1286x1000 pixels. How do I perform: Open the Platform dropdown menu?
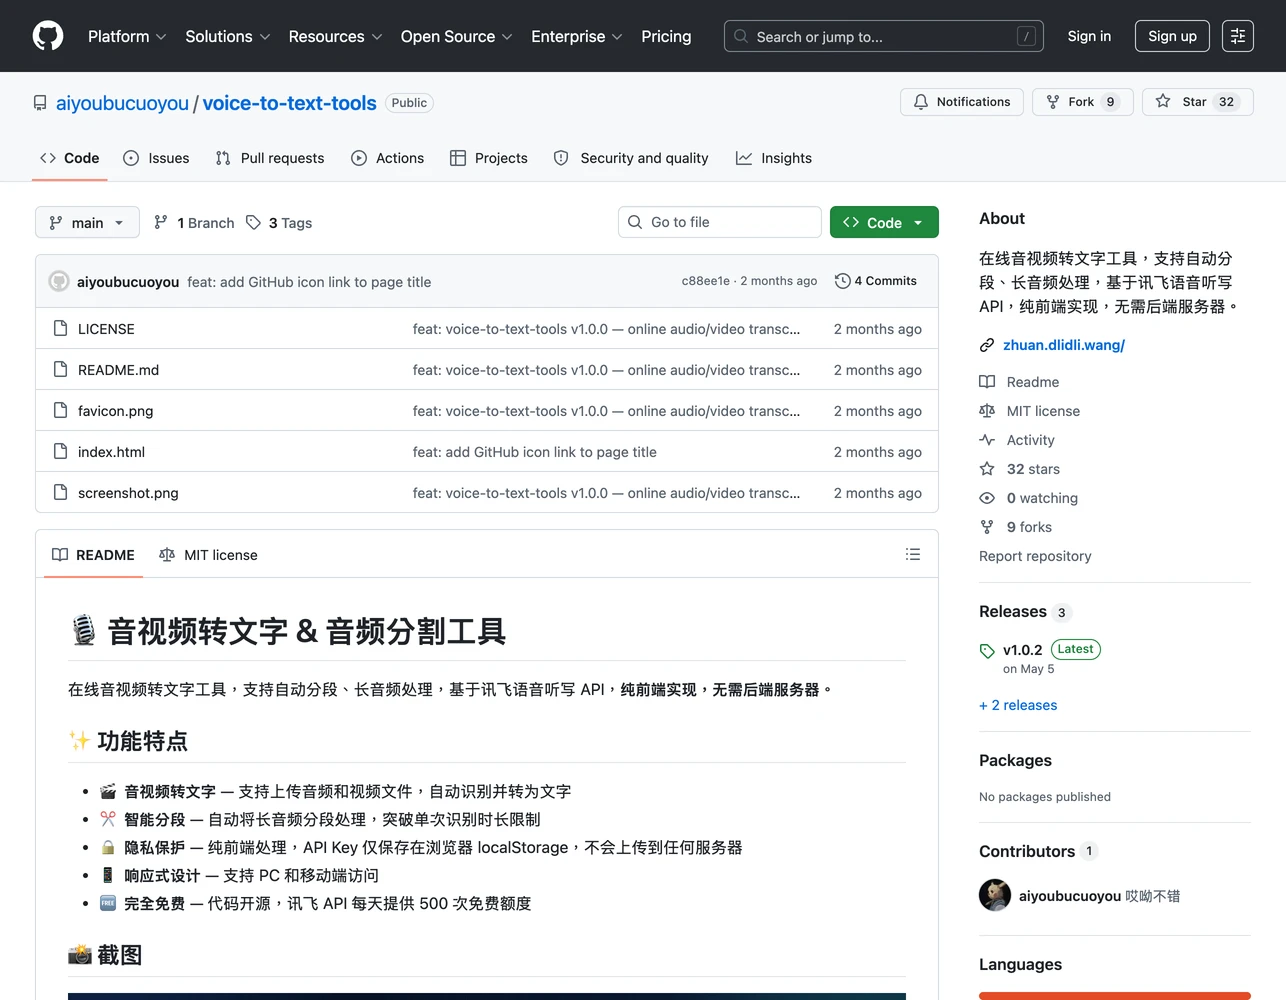(x=127, y=36)
